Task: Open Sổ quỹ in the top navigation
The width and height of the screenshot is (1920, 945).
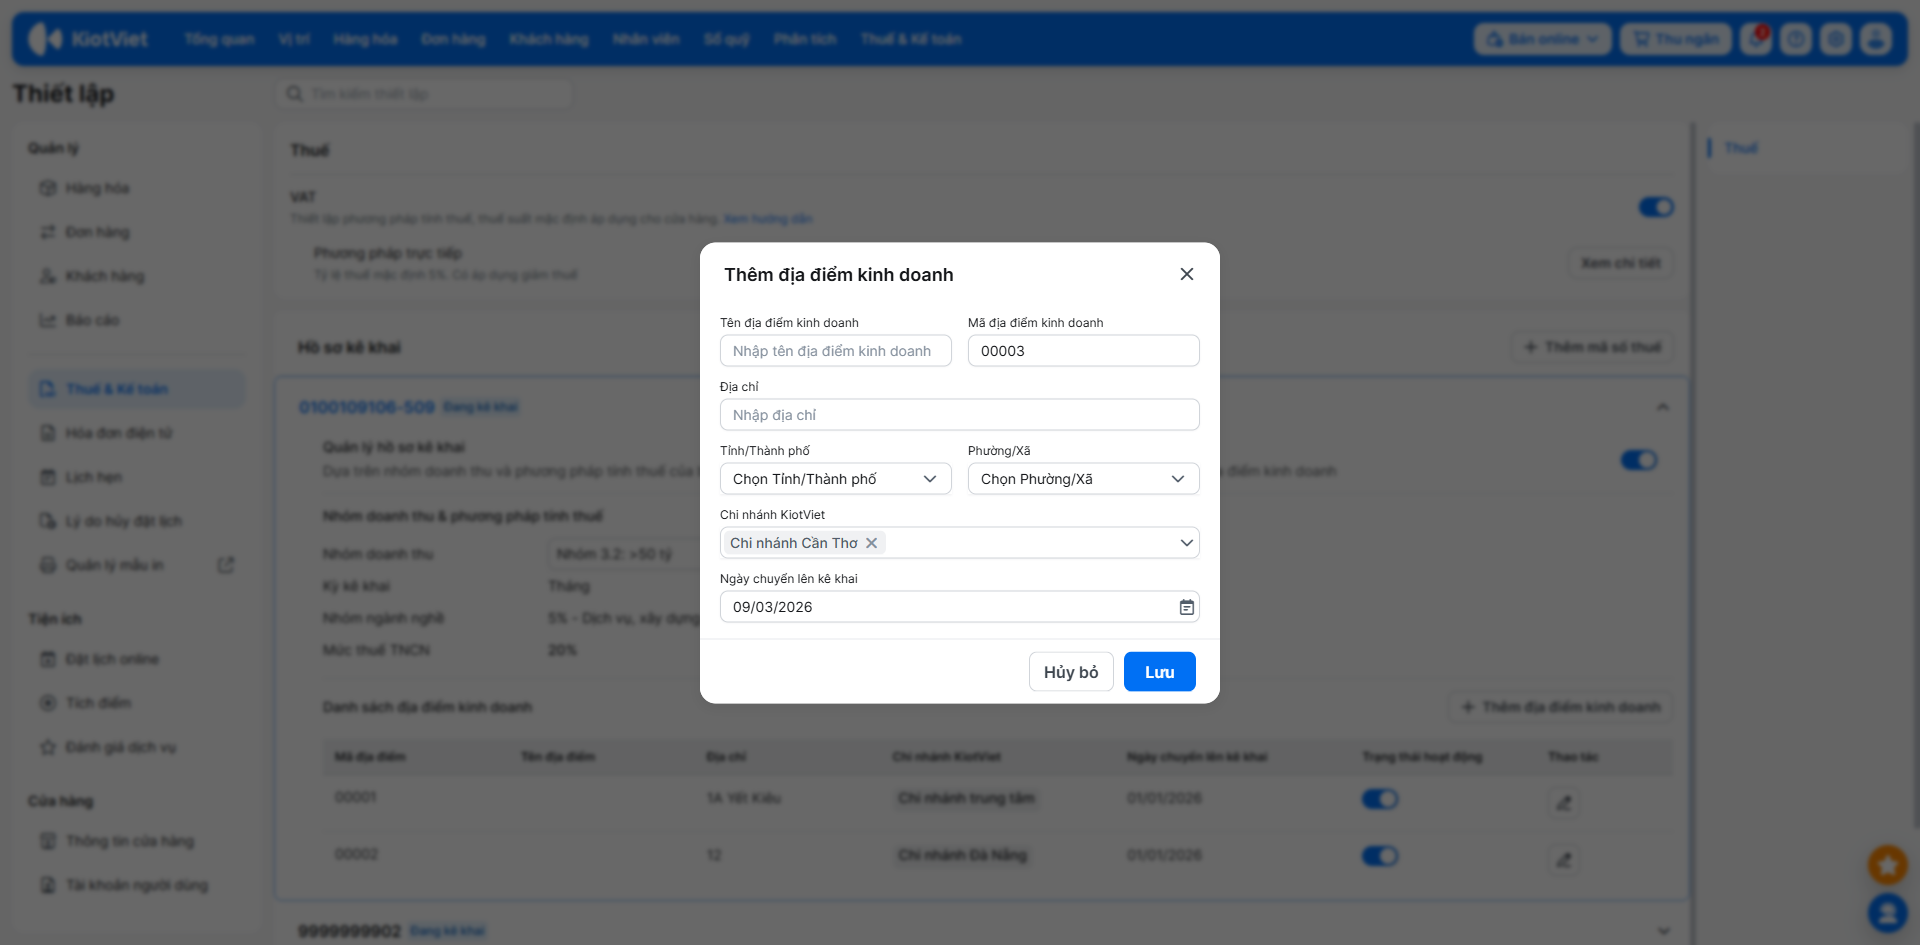Action: coord(727,39)
